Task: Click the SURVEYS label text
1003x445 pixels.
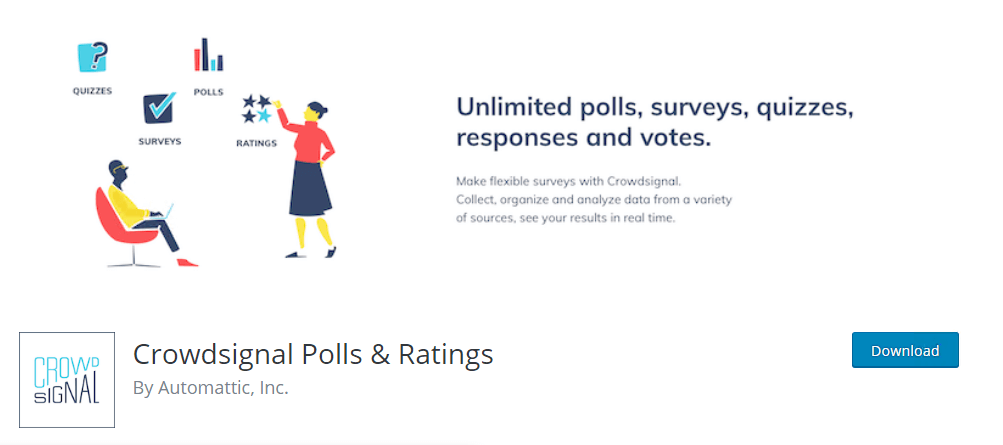Action: click(160, 141)
